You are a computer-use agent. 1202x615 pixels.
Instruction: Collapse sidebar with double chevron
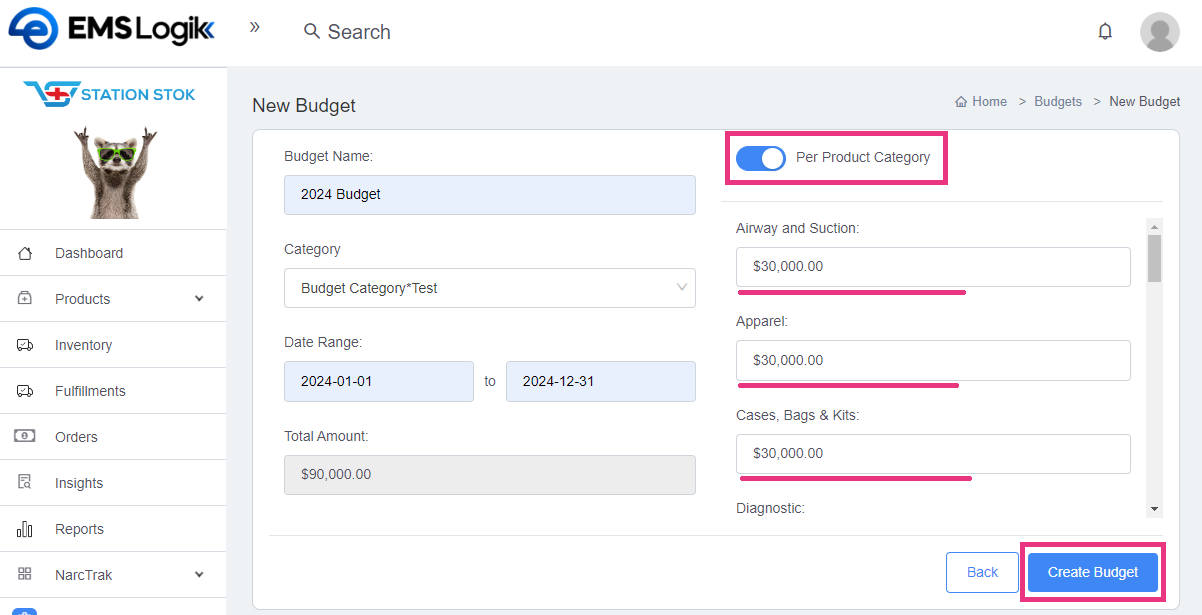pyautogui.click(x=255, y=27)
